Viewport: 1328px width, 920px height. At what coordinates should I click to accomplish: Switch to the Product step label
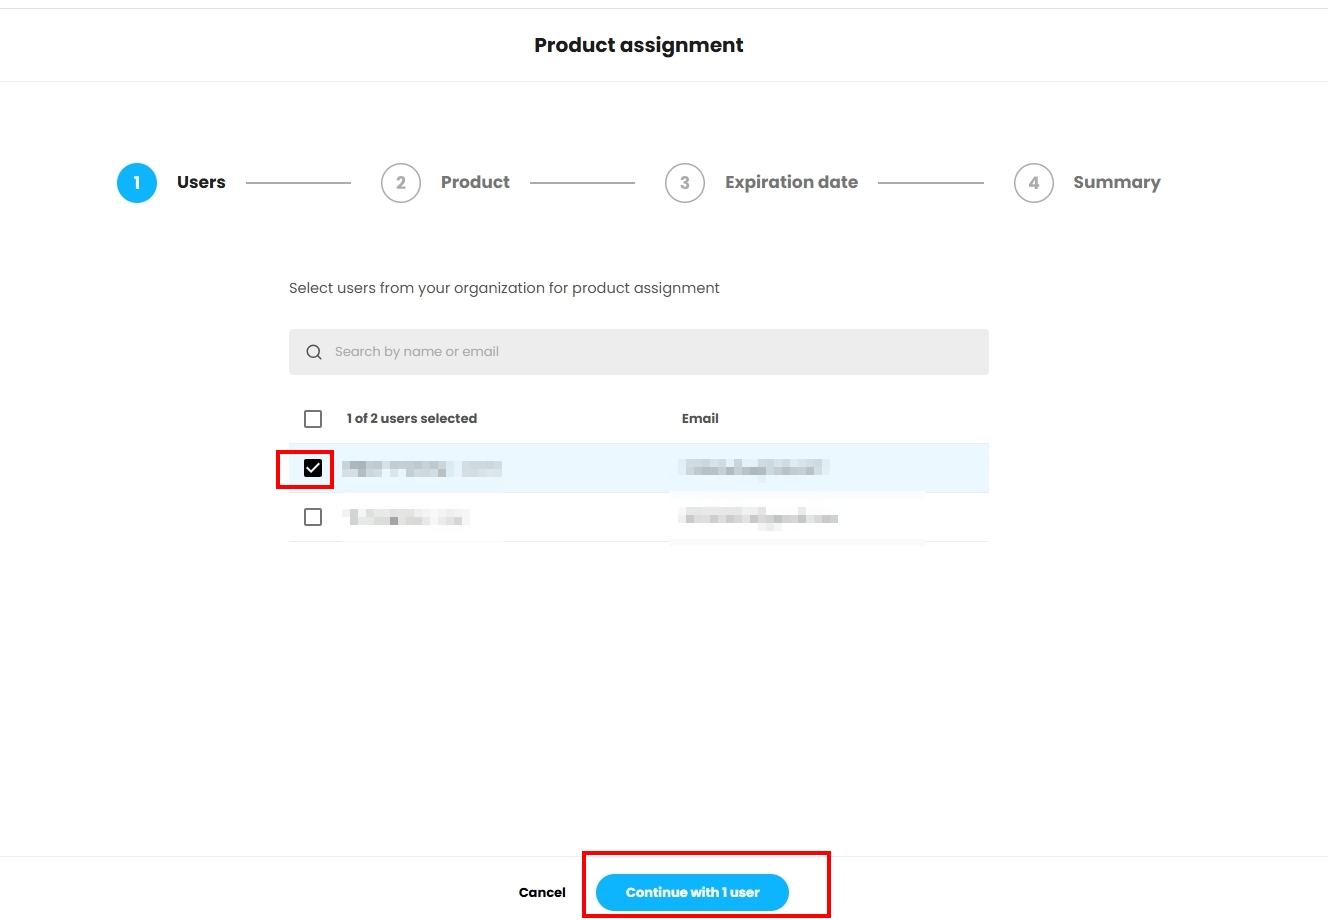coord(475,183)
